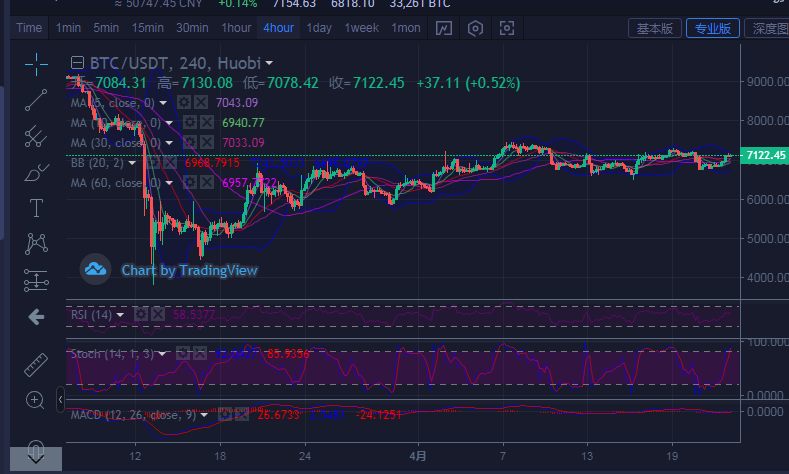The width and height of the screenshot is (789, 474).
Task: Open the 深度图 depth chart view
Action: click(x=768, y=28)
